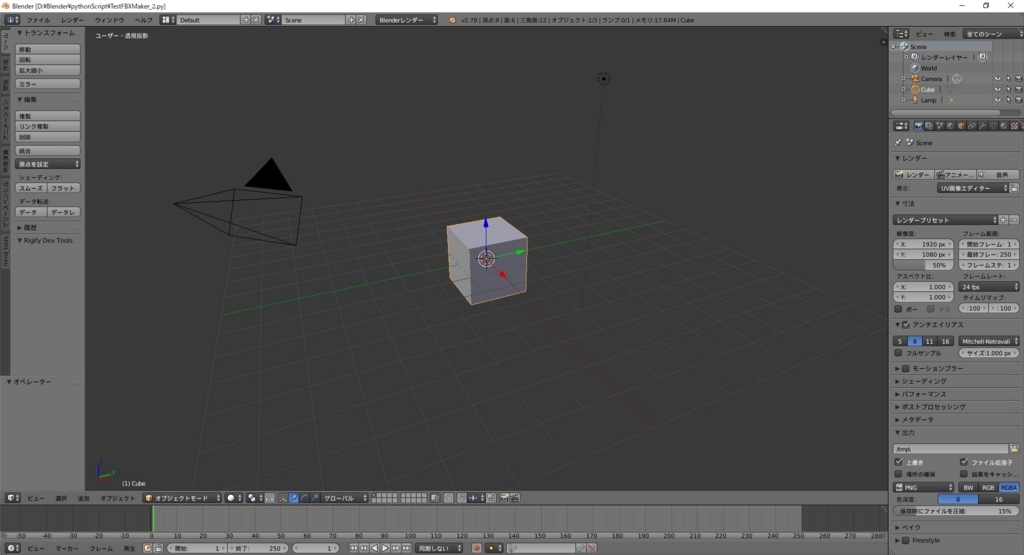Open the 3D view editor type selector
1024x555 pixels.
pyautogui.click(x=12, y=498)
